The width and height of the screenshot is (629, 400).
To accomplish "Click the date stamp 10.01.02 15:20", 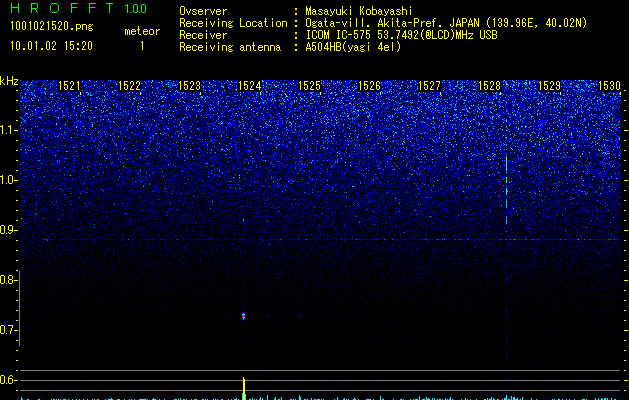I will pos(51,46).
